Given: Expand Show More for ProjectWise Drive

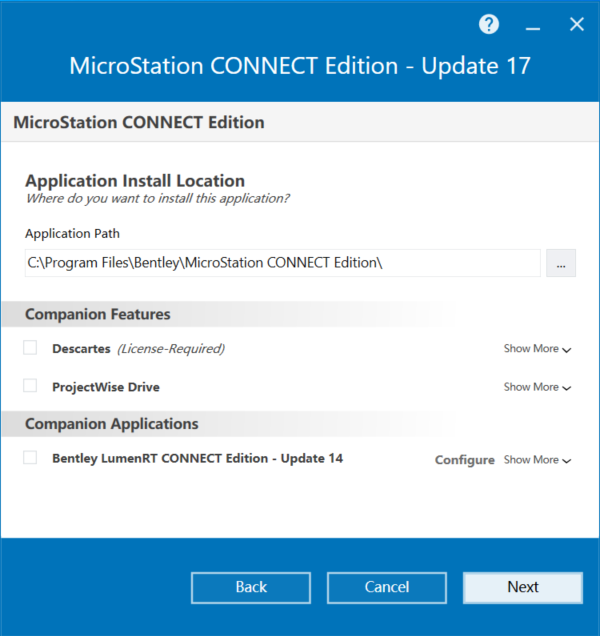Looking at the screenshot, I should (537, 387).
